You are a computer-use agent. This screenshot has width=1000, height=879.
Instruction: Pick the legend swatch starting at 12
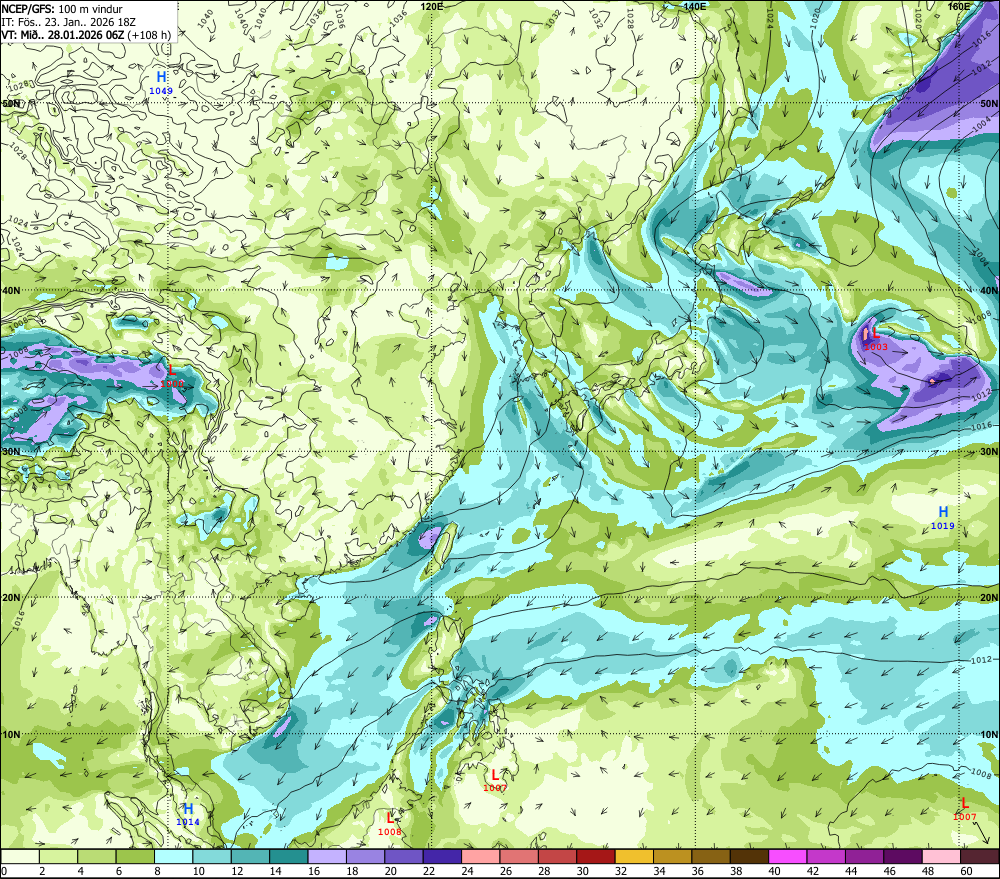tap(251, 856)
